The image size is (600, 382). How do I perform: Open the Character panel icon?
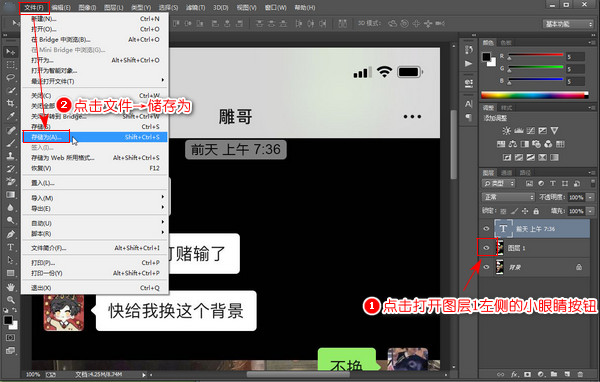pyautogui.click(x=469, y=104)
